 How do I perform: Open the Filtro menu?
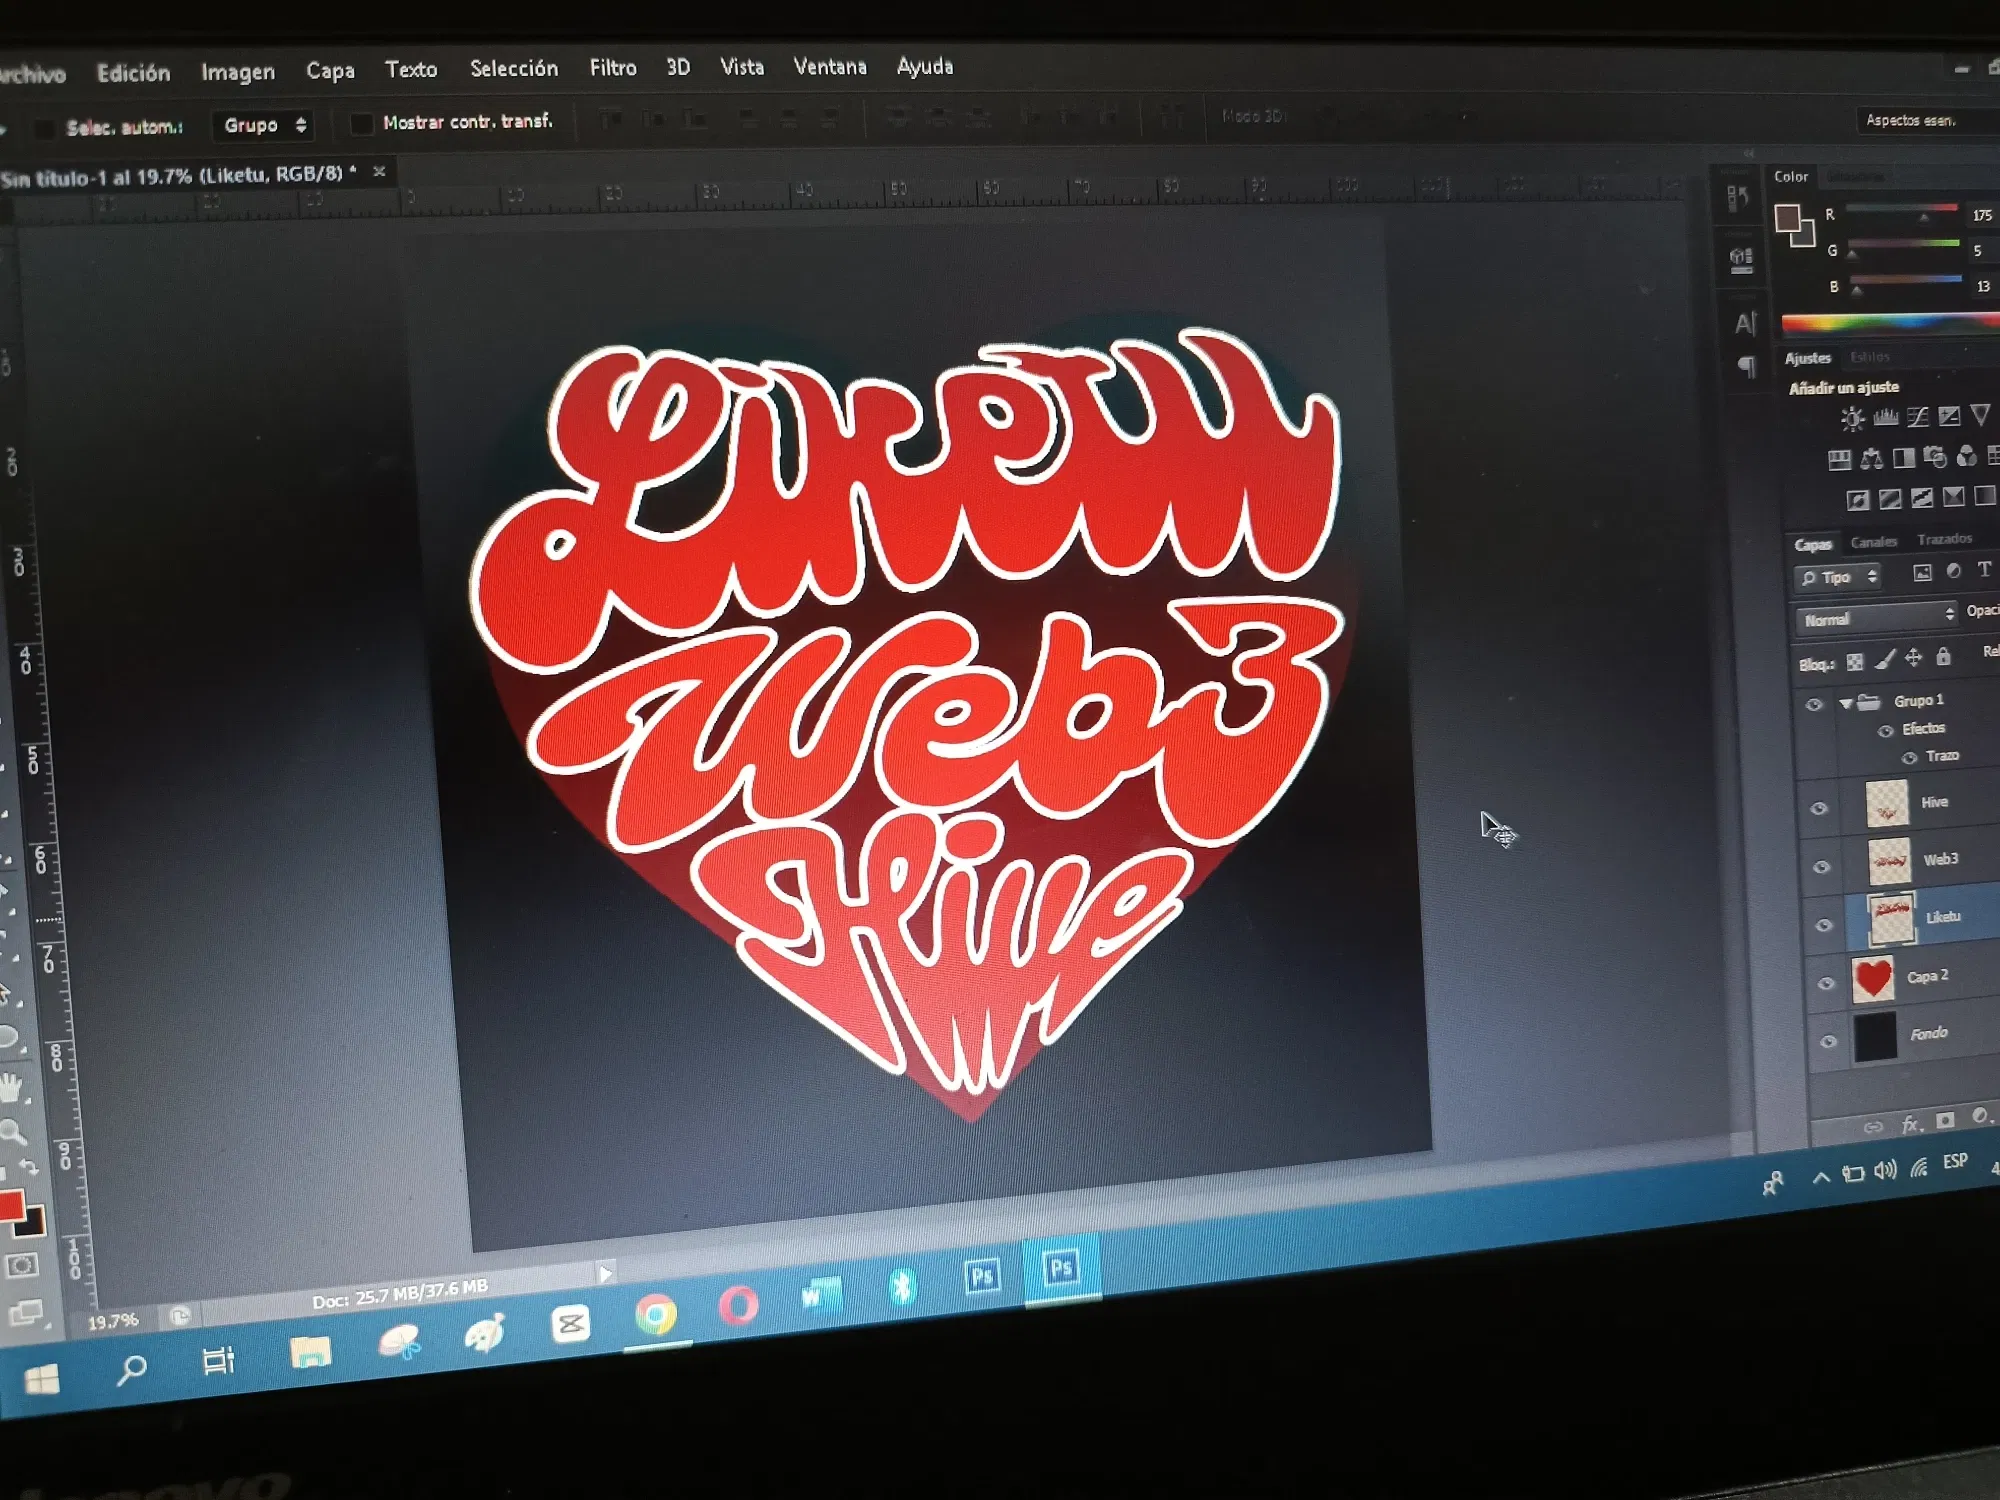613,68
